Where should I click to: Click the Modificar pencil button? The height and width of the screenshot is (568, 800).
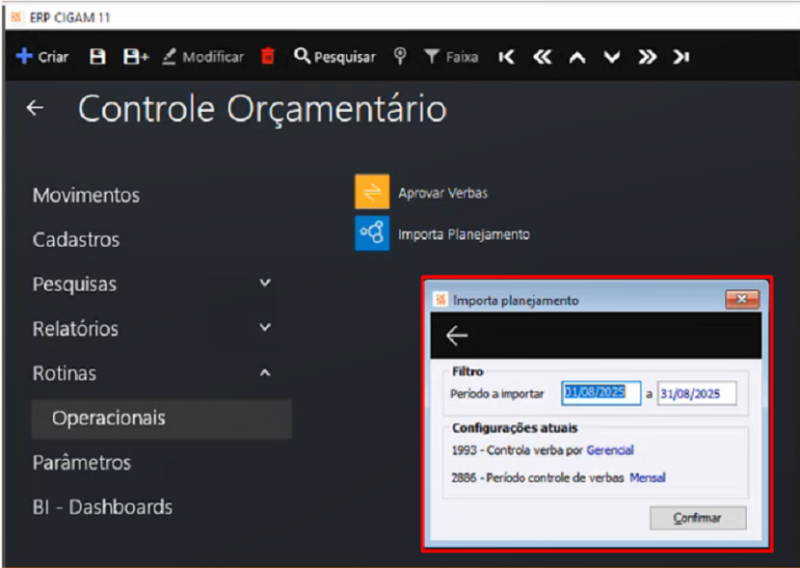203,57
